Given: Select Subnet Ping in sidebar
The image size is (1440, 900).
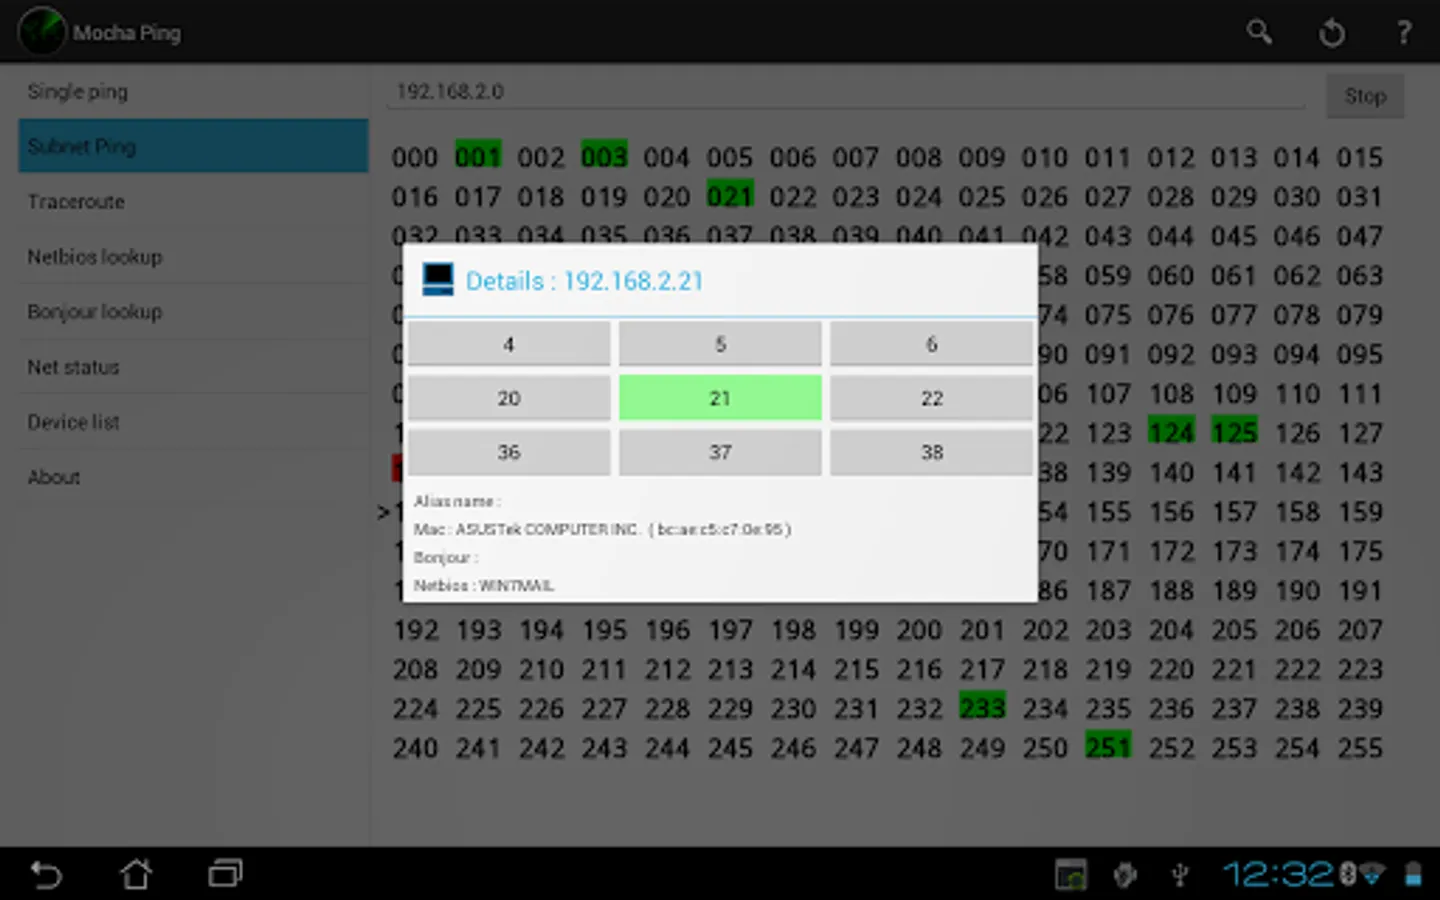Looking at the screenshot, I should [194, 146].
